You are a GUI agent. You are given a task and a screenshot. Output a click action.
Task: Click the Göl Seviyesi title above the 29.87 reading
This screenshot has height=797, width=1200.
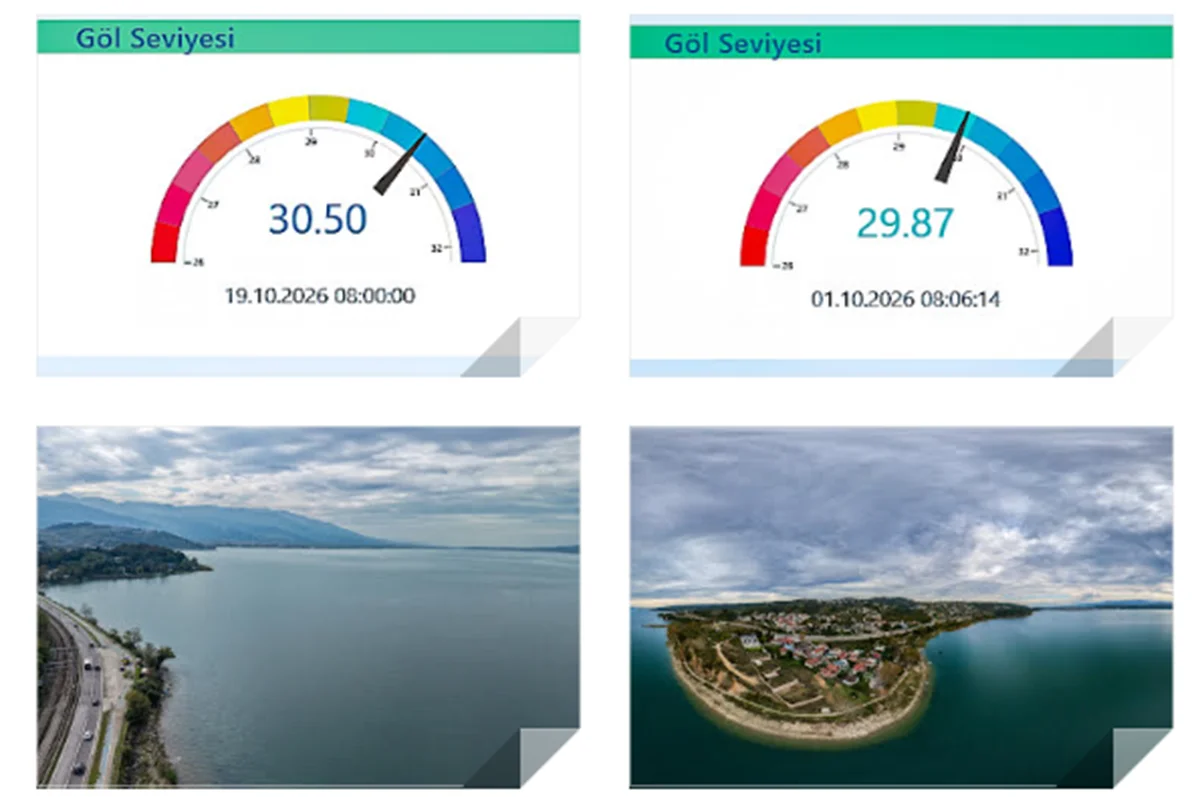(743, 43)
